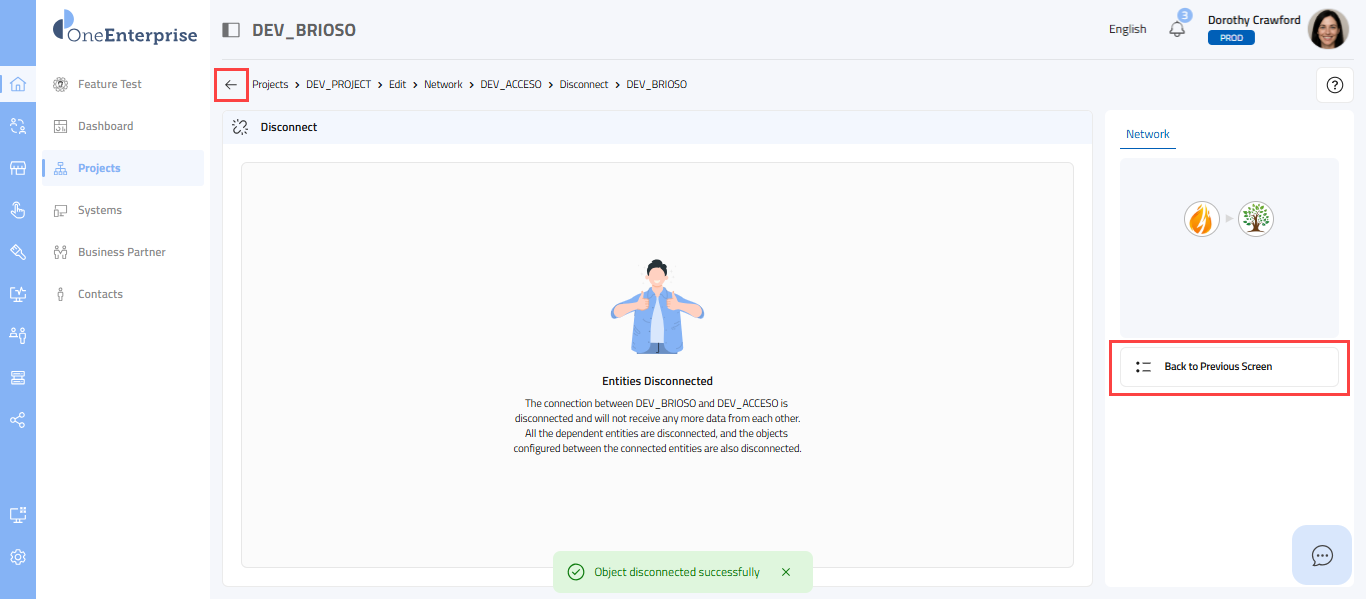Open the English language selector
This screenshot has height=599, width=1366.
coord(1127,30)
